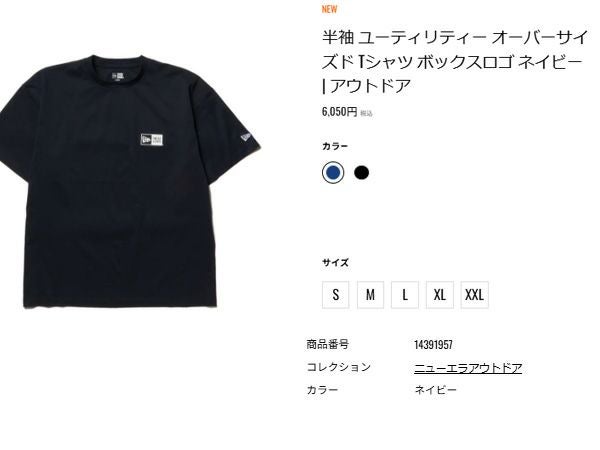Select the XL size box
This screenshot has width=600, height=450.
[x=440, y=295]
